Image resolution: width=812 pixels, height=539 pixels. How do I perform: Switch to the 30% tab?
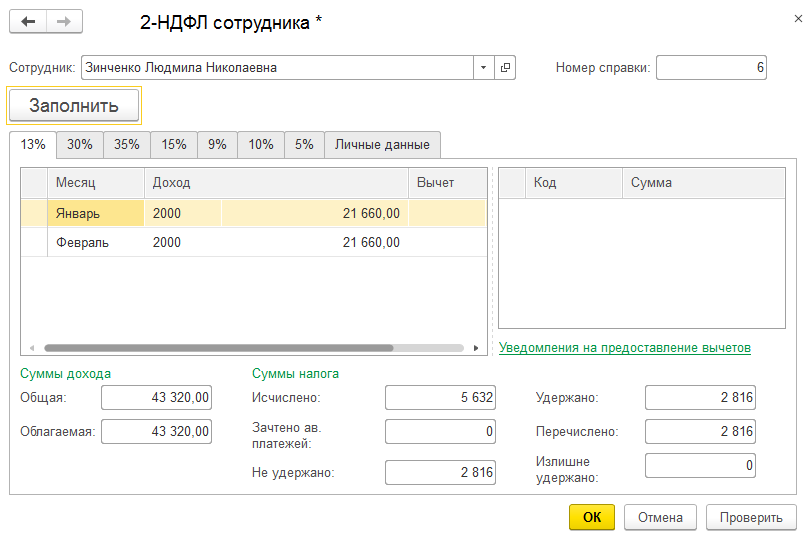click(80, 144)
